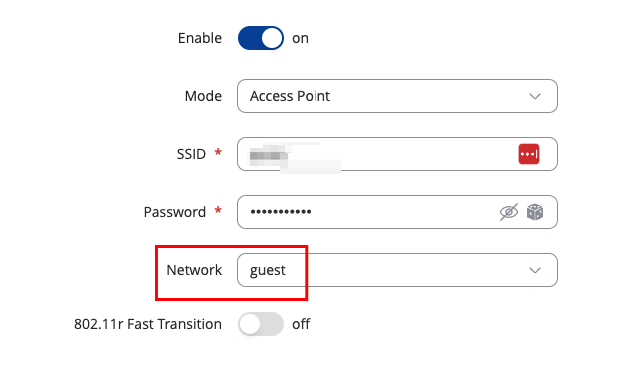Reveal the password with the crossed-eye icon

click(x=509, y=212)
